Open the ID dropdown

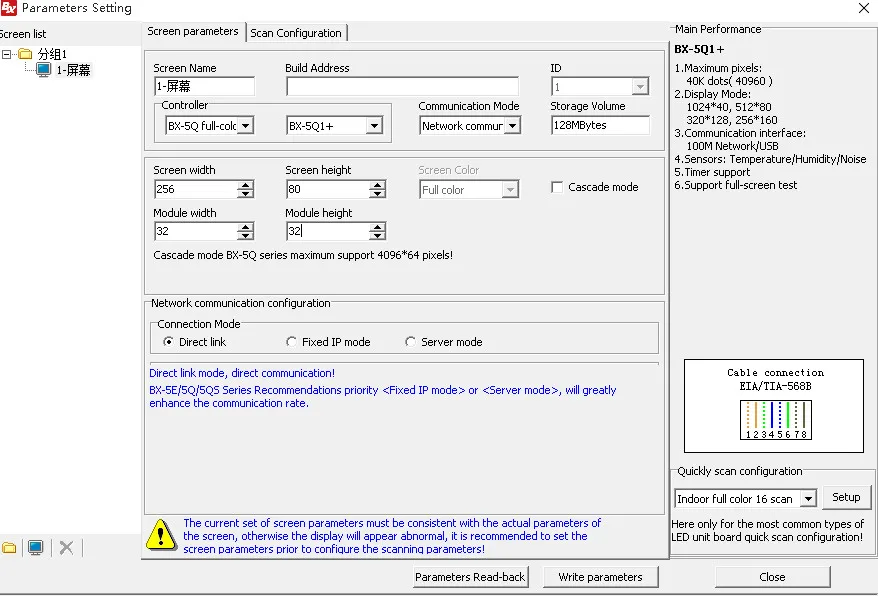pyautogui.click(x=640, y=87)
